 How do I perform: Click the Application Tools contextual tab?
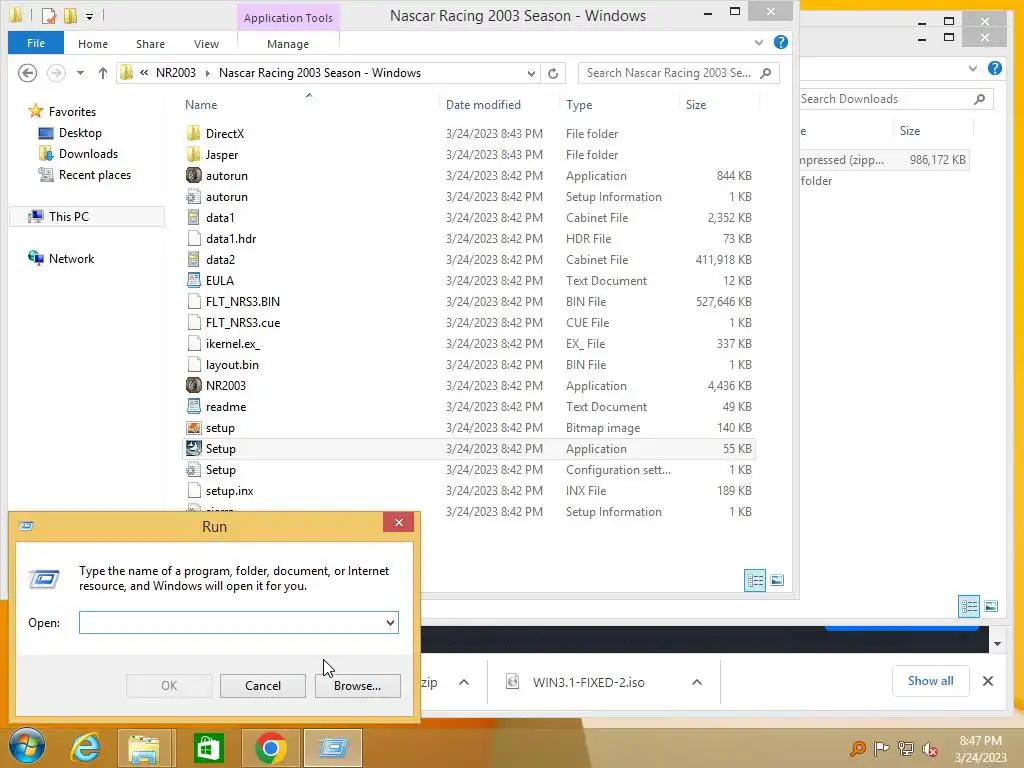(288, 18)
